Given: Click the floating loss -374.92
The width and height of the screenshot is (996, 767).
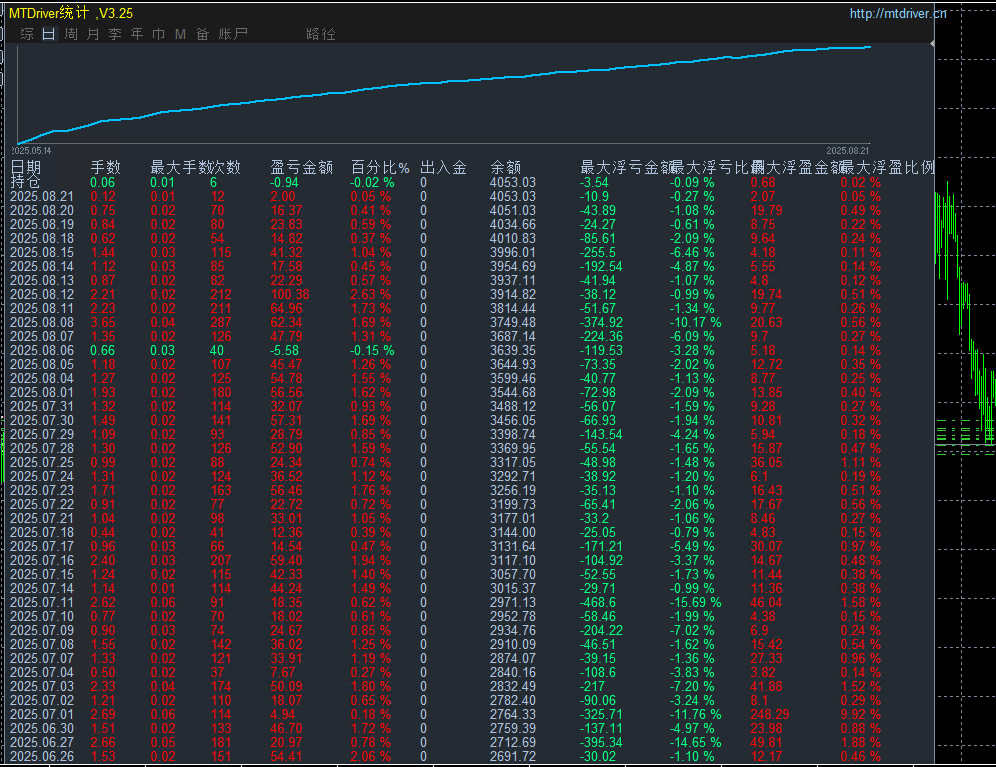Looking at the screenshot, I should tap(602, 322).
